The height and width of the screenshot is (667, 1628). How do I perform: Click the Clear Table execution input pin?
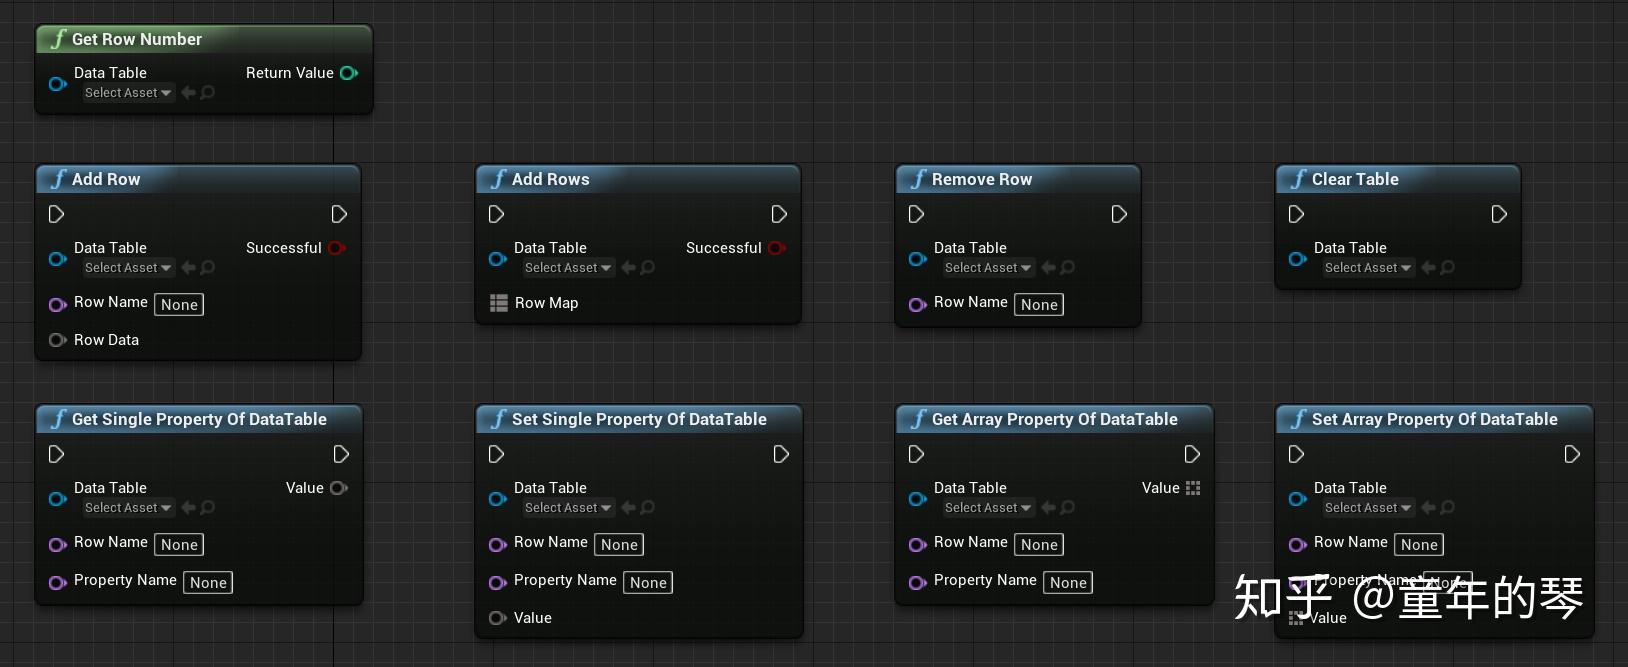(1296, 214)
